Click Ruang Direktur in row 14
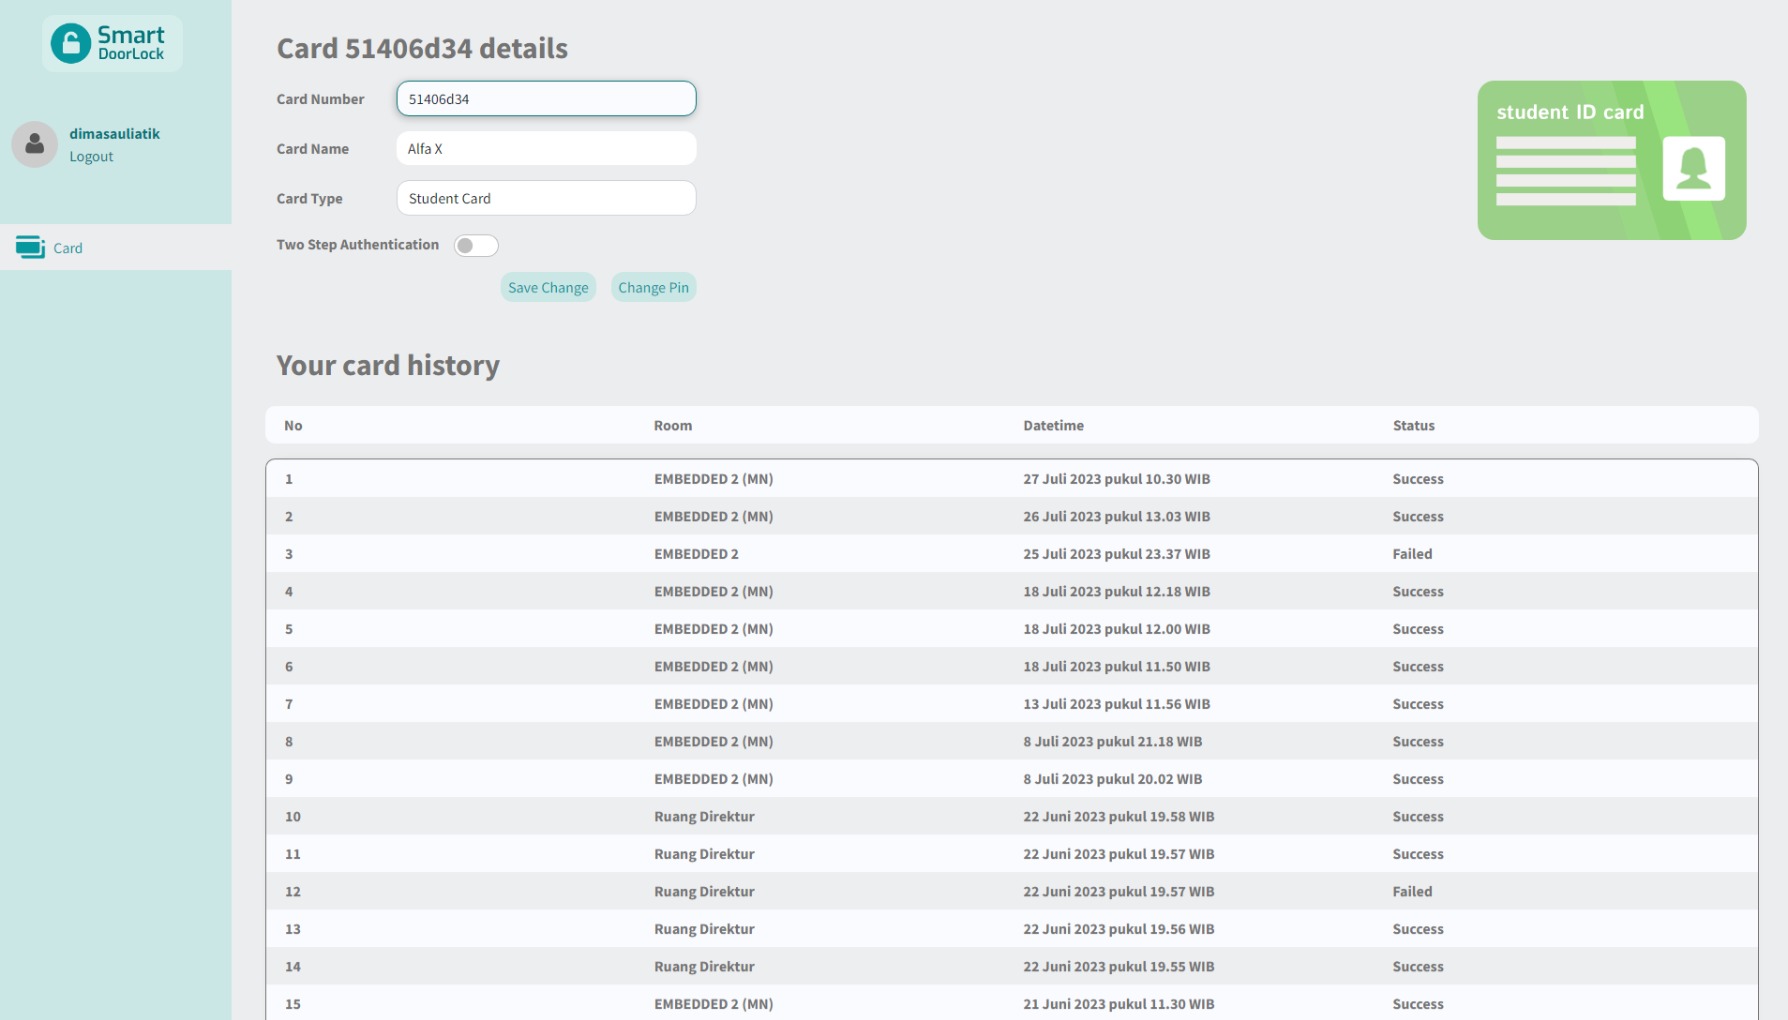 pyautogui.click(x=704, y=966)
